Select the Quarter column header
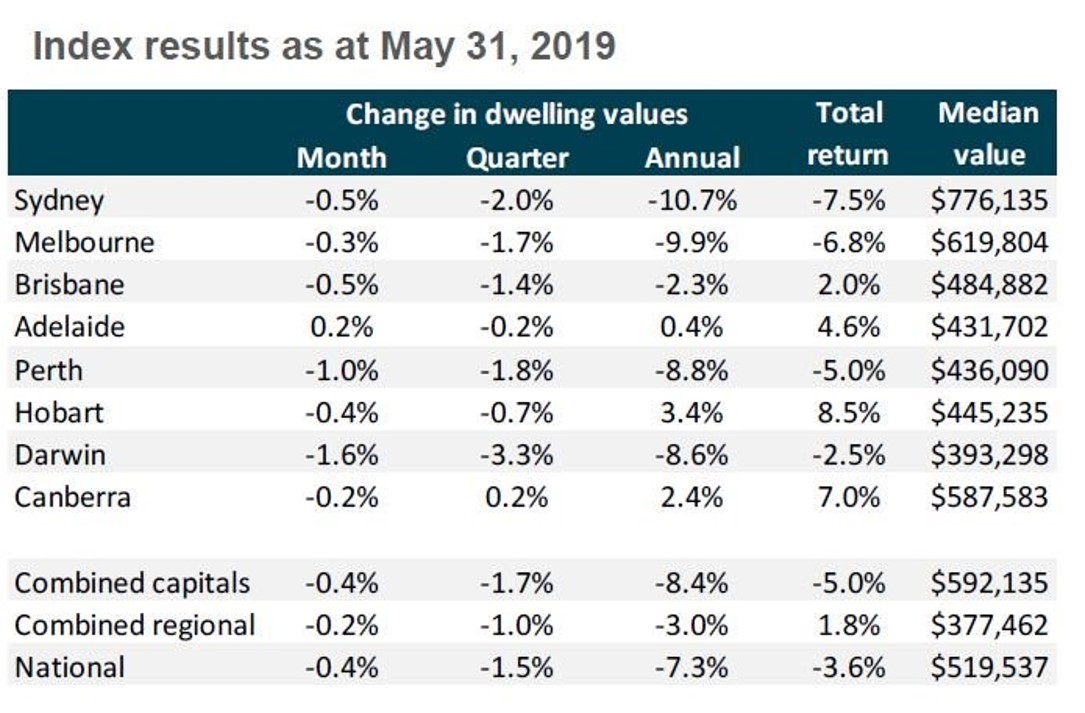 [517, 158]
